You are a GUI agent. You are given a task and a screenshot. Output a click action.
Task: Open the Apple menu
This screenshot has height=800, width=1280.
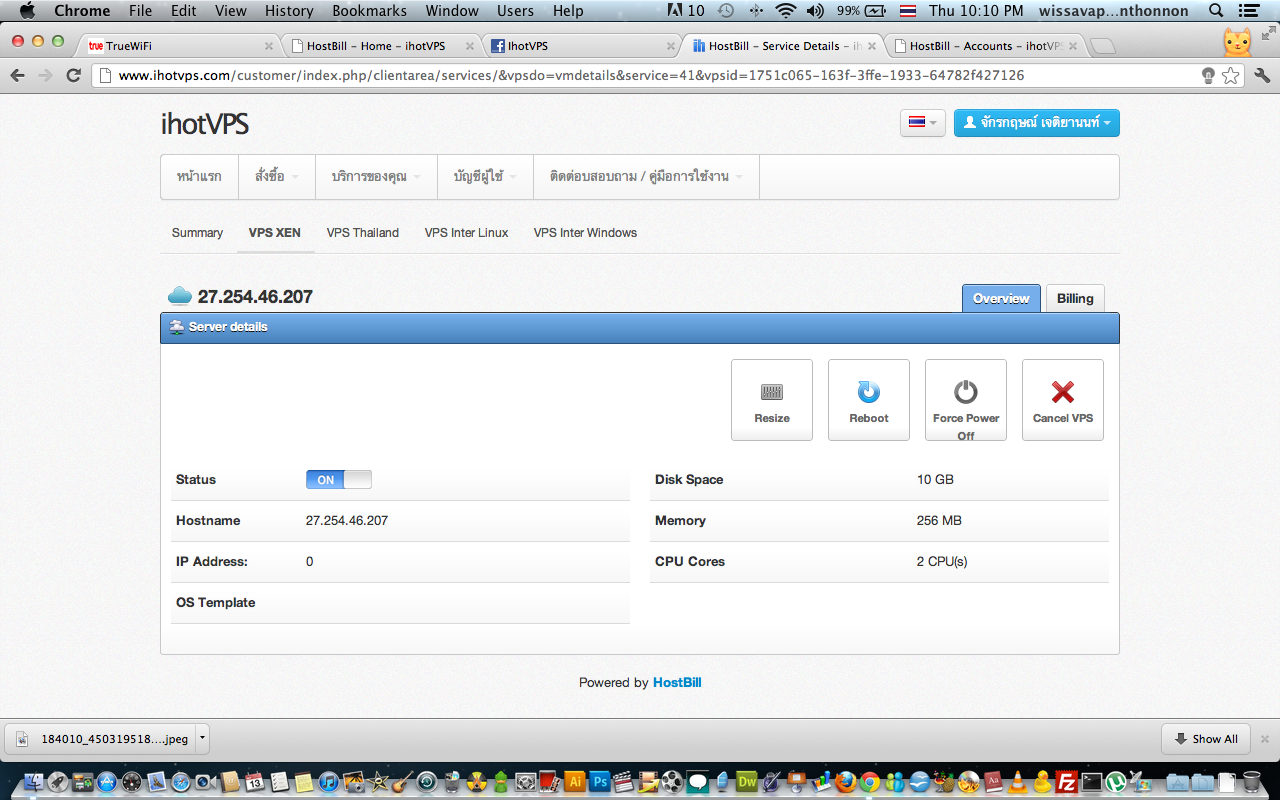(27, 11)
